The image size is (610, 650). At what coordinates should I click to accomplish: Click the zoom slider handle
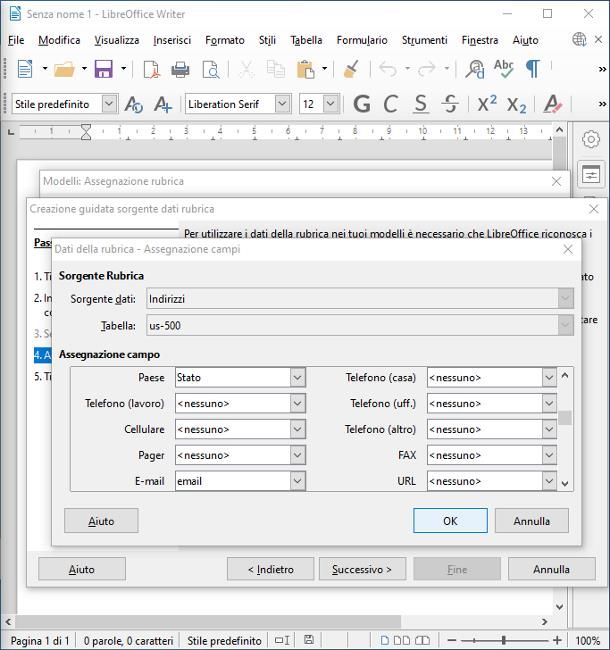[x=503, y=640]
